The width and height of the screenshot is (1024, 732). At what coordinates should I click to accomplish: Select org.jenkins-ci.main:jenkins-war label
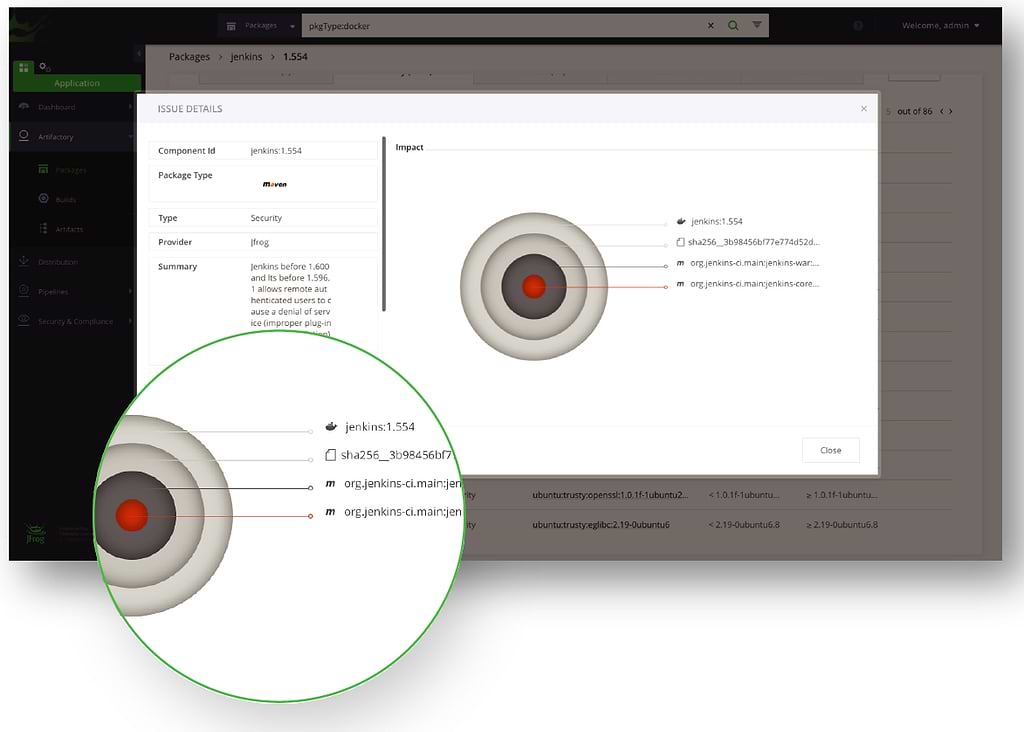pyautogui.click(x=755, y=263)
